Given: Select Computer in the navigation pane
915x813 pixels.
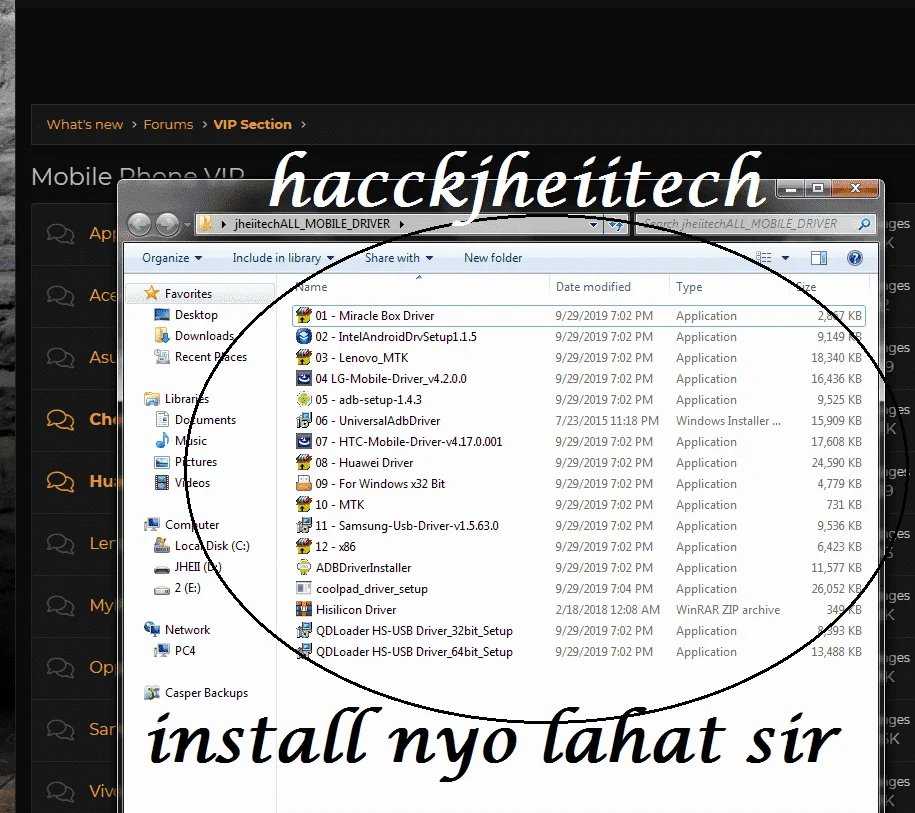Looking at the screenshot, I should coord(192,525).
